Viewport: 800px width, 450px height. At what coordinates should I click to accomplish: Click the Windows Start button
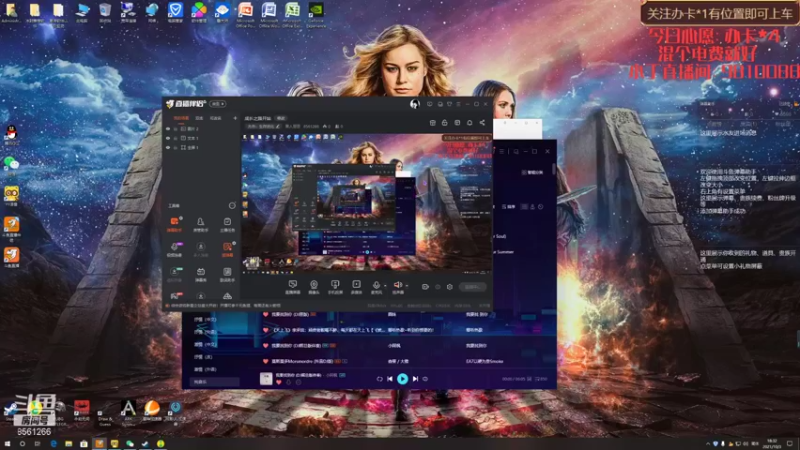pyautogui.click(x=7, y=444)
